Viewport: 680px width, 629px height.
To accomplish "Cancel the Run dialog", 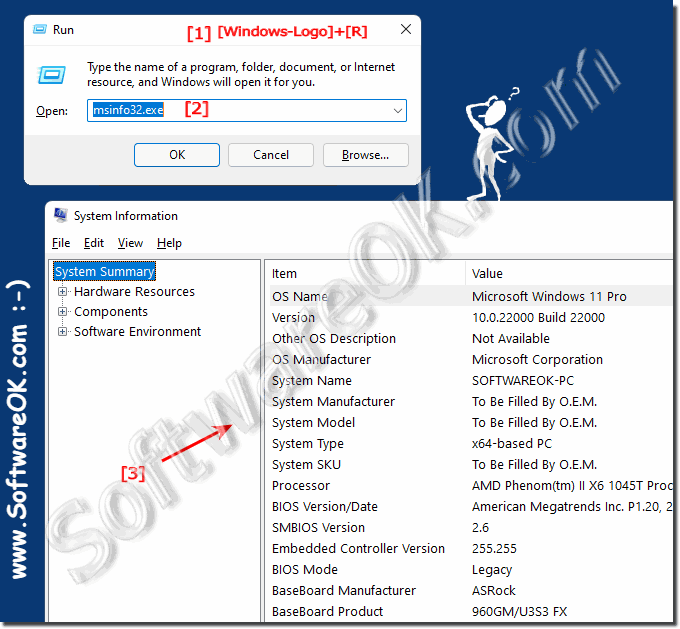I will (271, 155).
